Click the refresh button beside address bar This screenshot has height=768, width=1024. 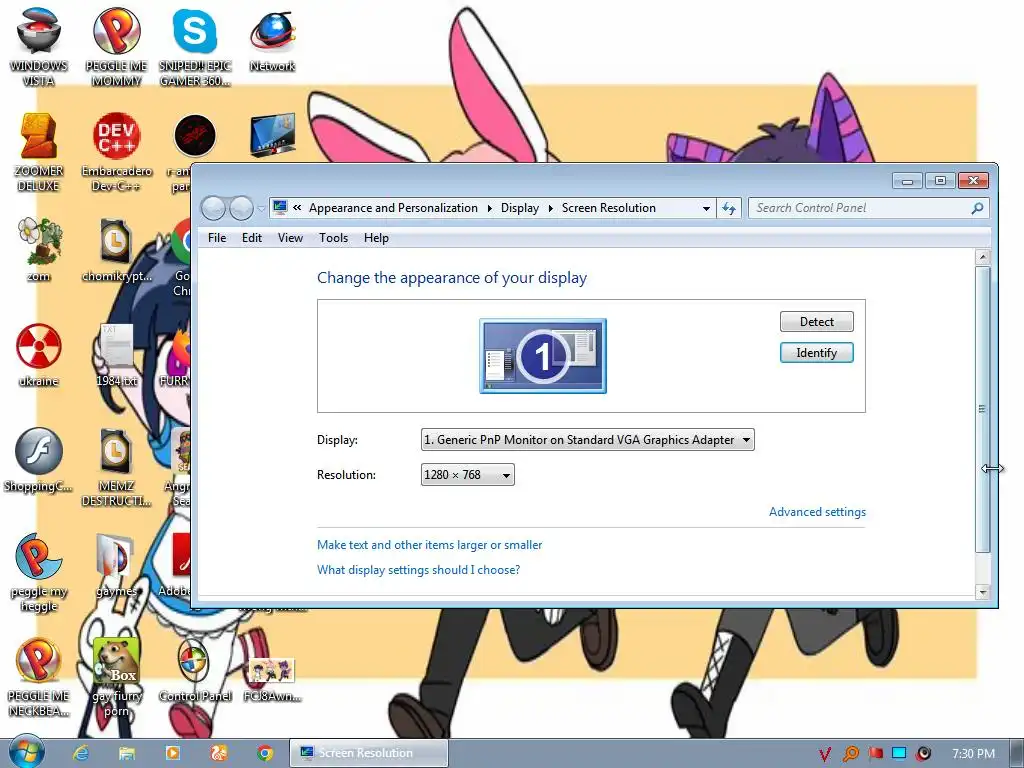tap(729, 208)
